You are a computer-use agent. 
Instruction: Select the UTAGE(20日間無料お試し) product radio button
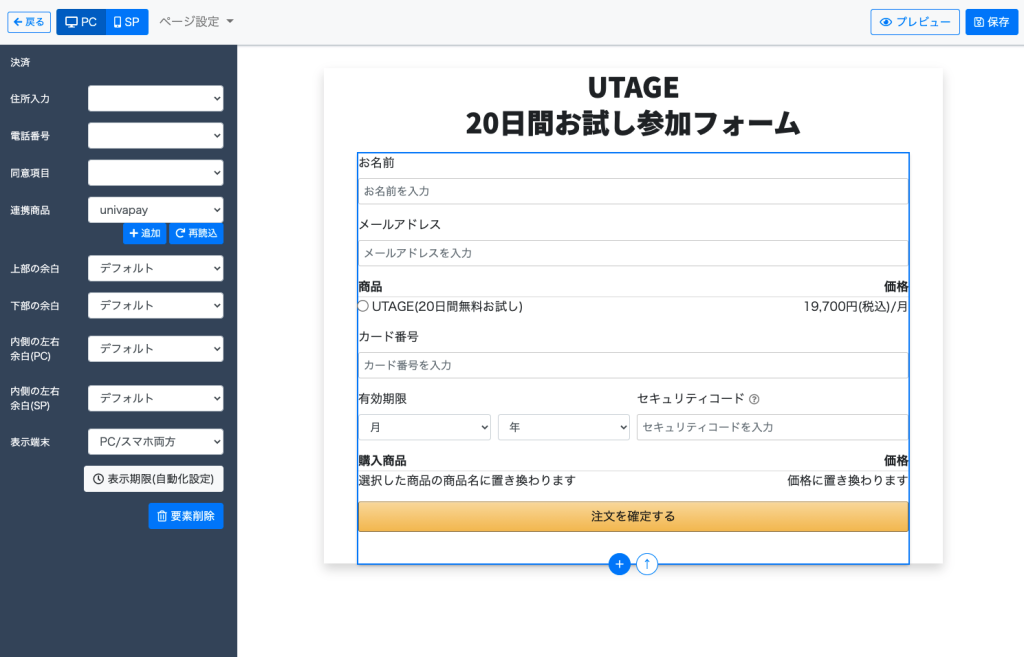[x=364, y=306]
